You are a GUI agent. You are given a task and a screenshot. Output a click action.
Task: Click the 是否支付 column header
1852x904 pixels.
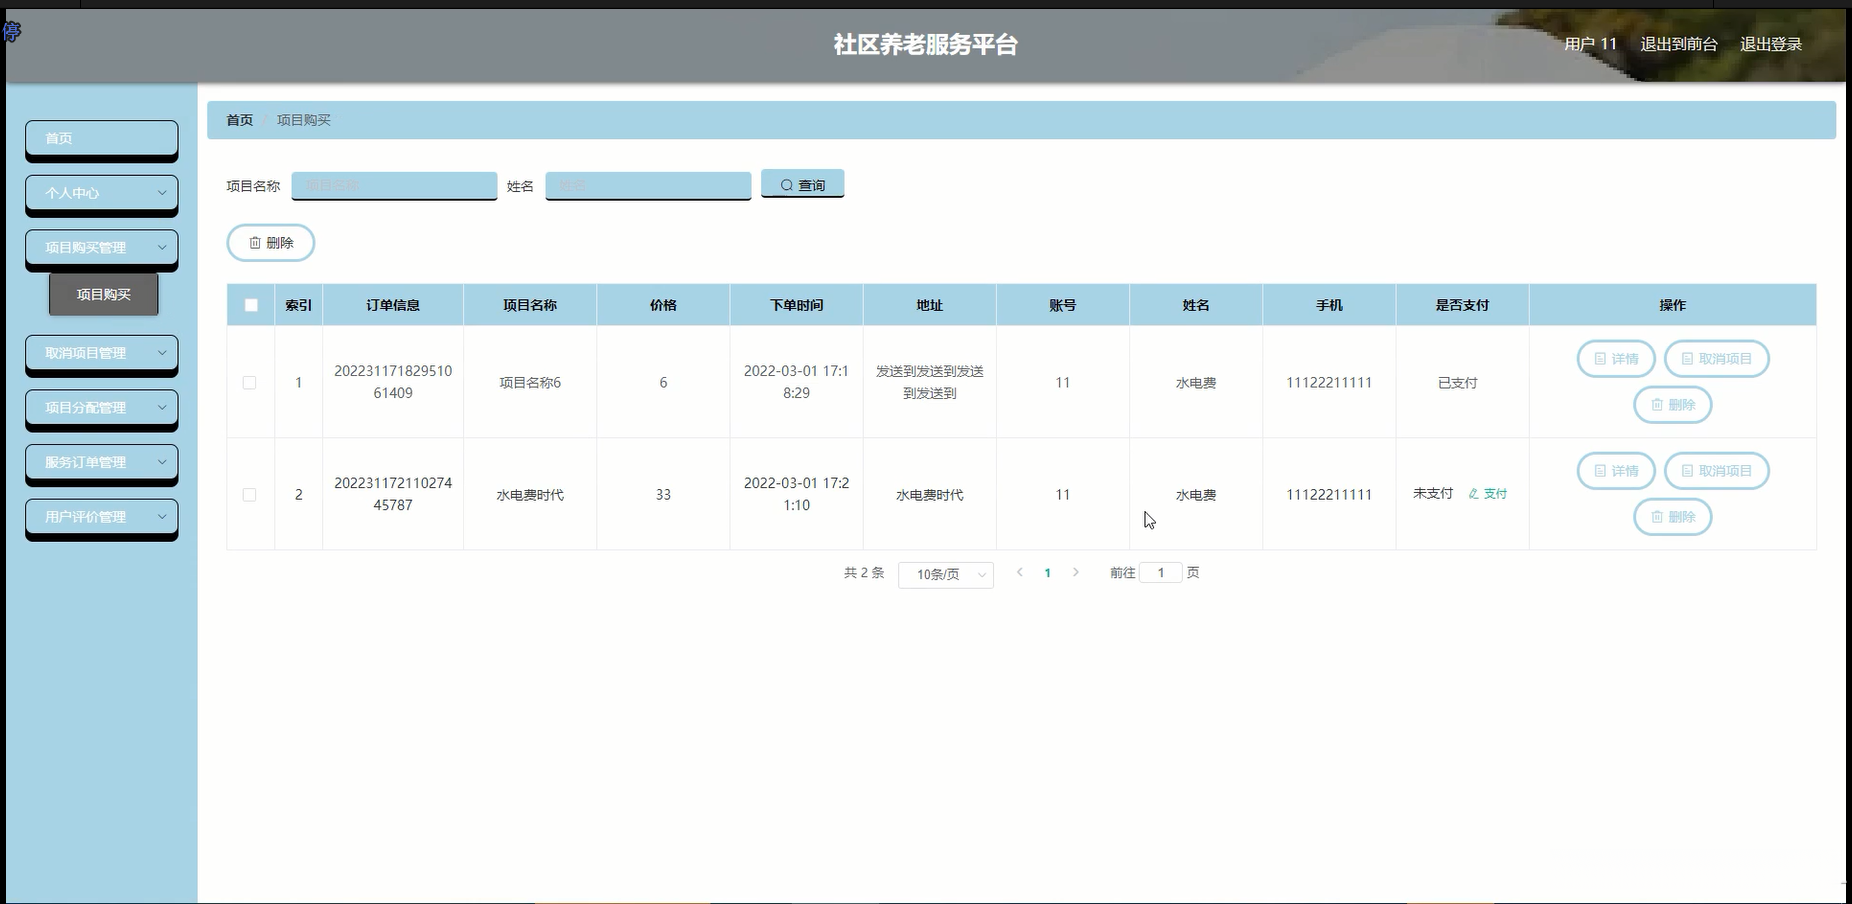pyautogui.click(x=1462, y=305)
